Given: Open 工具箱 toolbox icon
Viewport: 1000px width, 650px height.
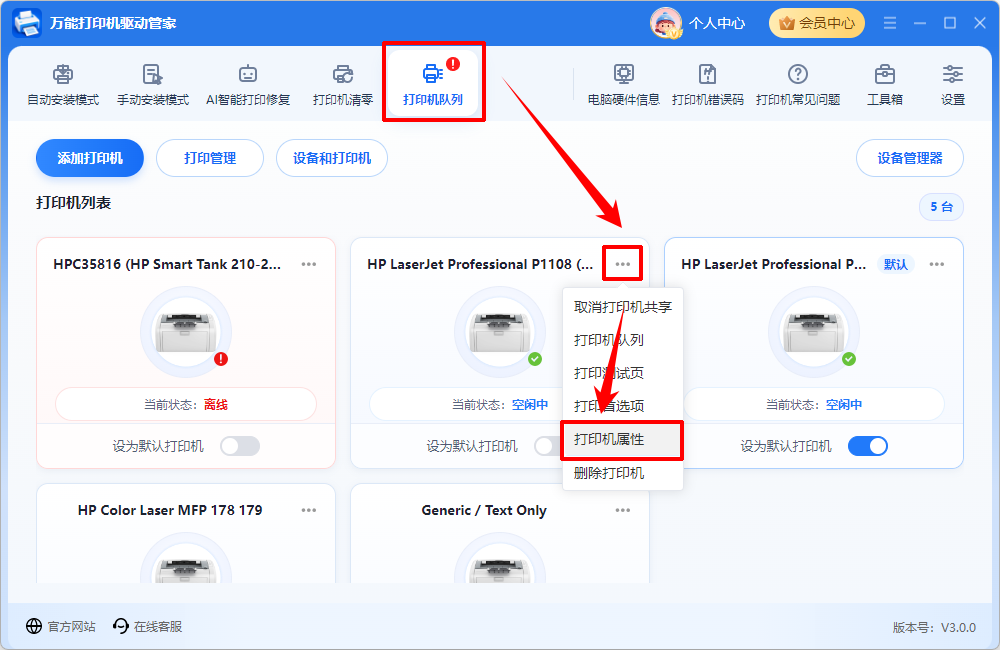Looking at the screenshot, I should click(885, 85).
